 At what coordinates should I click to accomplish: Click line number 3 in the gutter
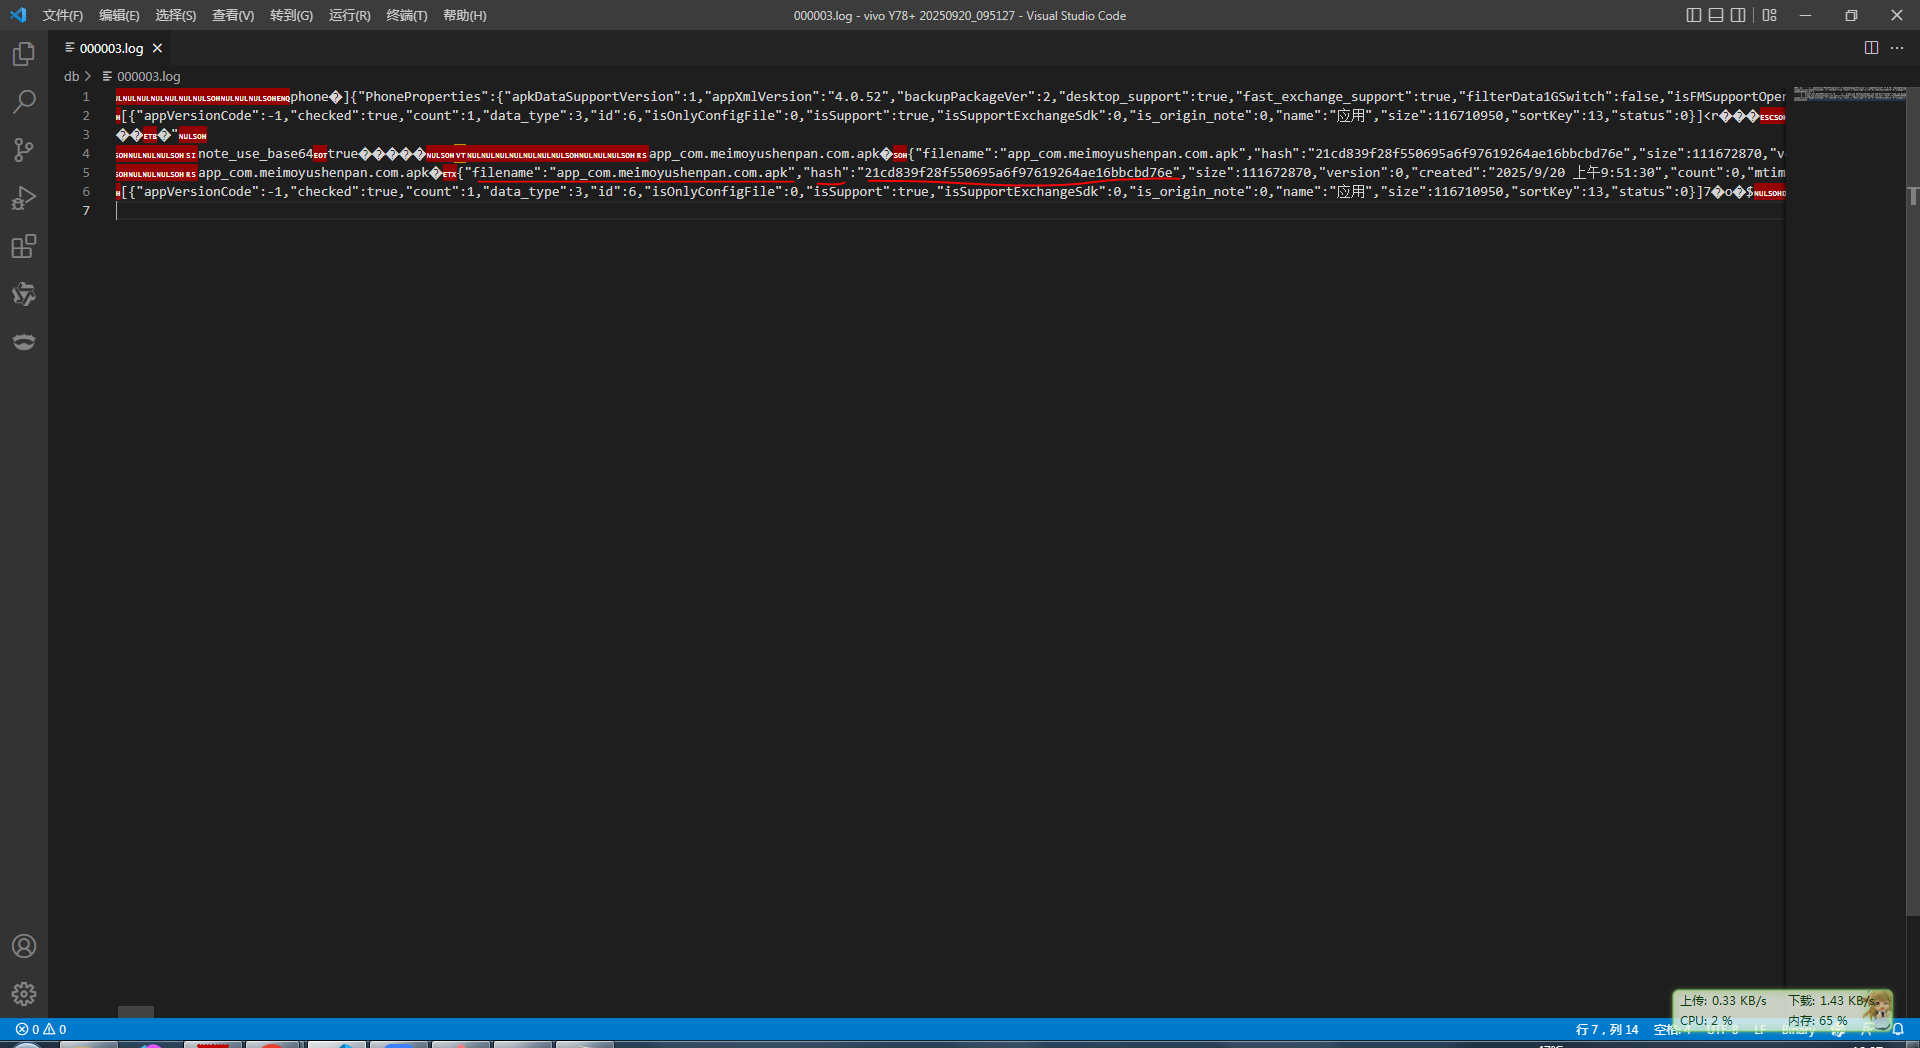(x=86, y=135)
